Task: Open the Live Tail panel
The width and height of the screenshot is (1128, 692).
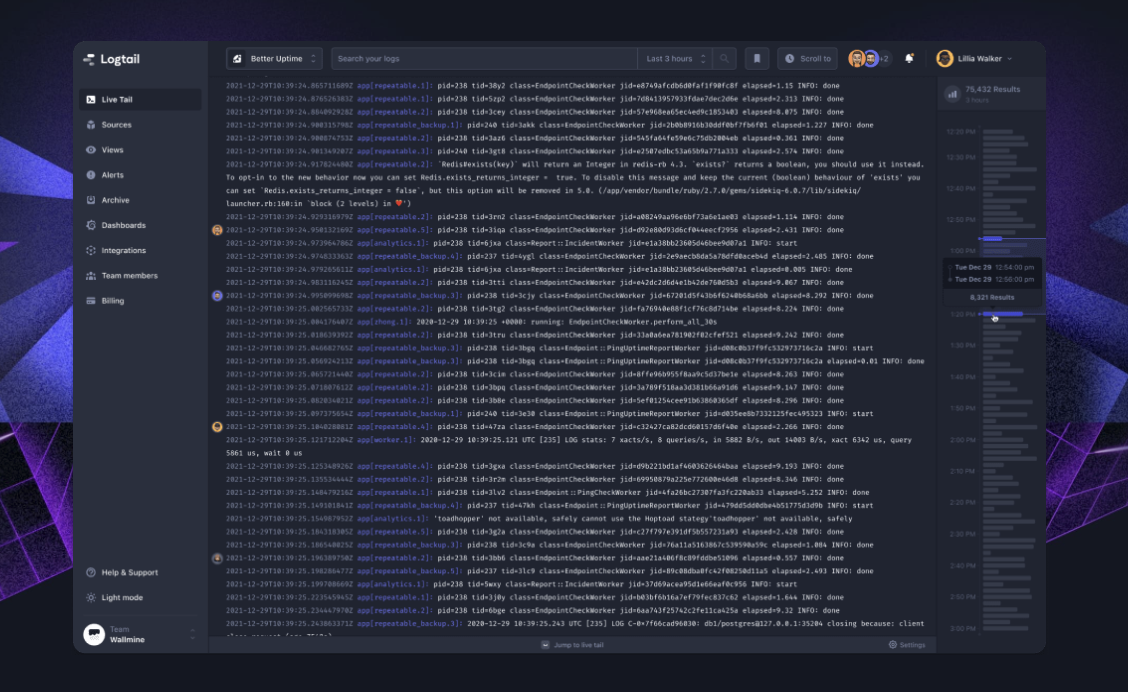Action: click(x=119, y=98)
